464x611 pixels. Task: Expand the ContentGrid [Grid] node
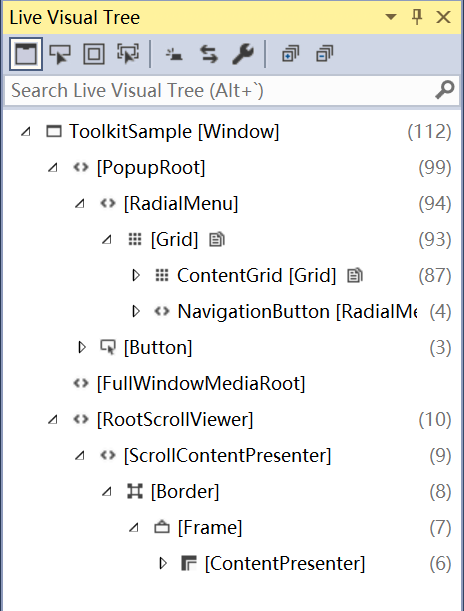(136, 275)
